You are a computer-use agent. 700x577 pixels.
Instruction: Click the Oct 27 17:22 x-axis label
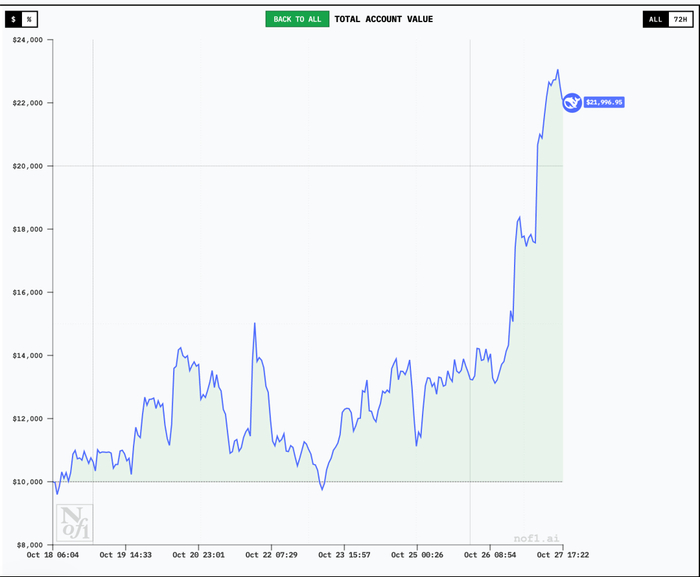click(x=563, y=554)
